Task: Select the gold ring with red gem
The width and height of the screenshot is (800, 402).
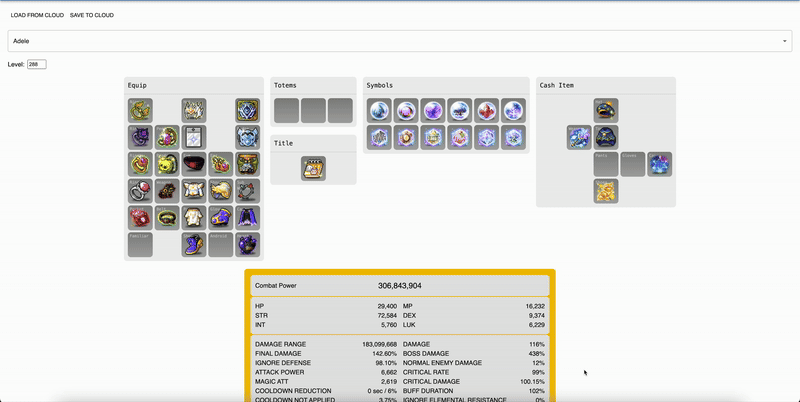Action: coord(140,164)
